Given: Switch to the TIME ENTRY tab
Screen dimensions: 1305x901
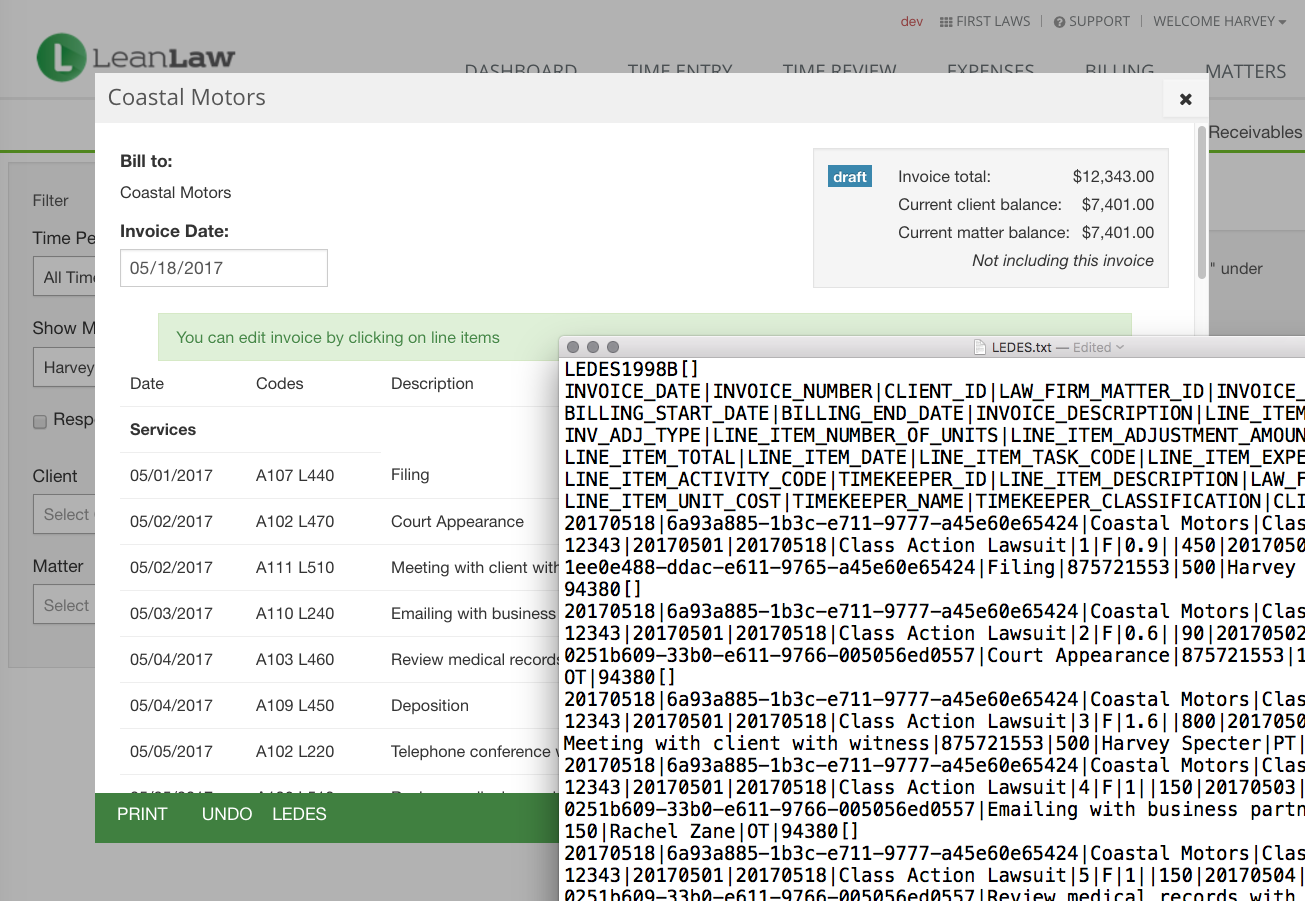Looking at the screenshot, I should coord(679,71).
